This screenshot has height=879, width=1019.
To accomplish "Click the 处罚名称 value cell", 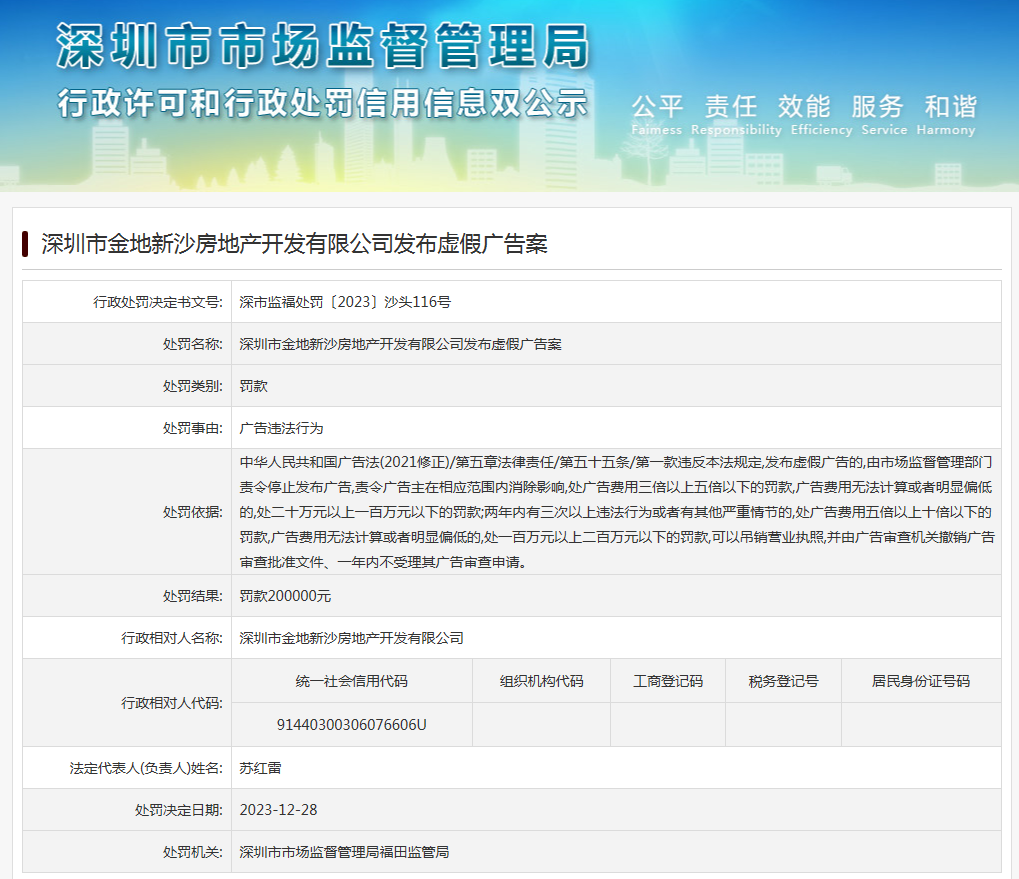I will pos(400,343).
